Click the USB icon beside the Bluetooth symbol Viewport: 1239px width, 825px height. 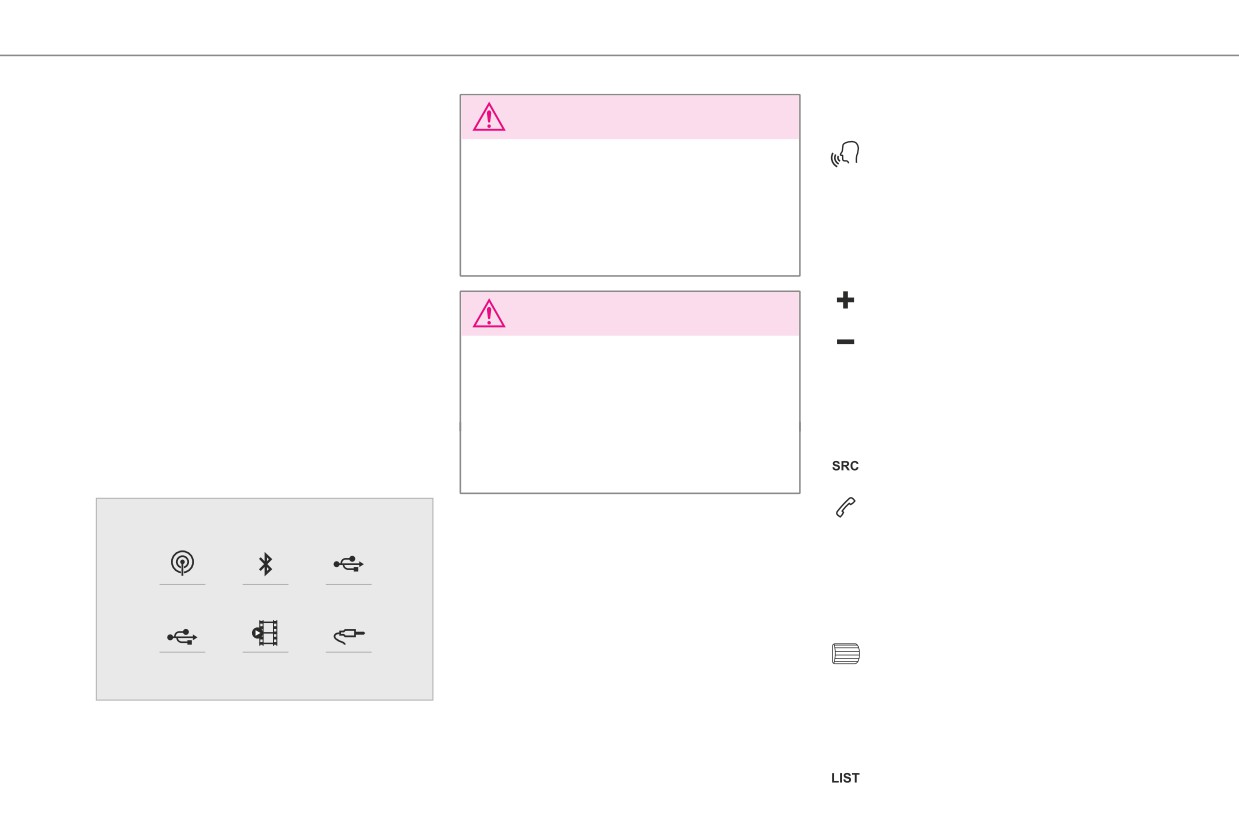[x=348, y=565]
